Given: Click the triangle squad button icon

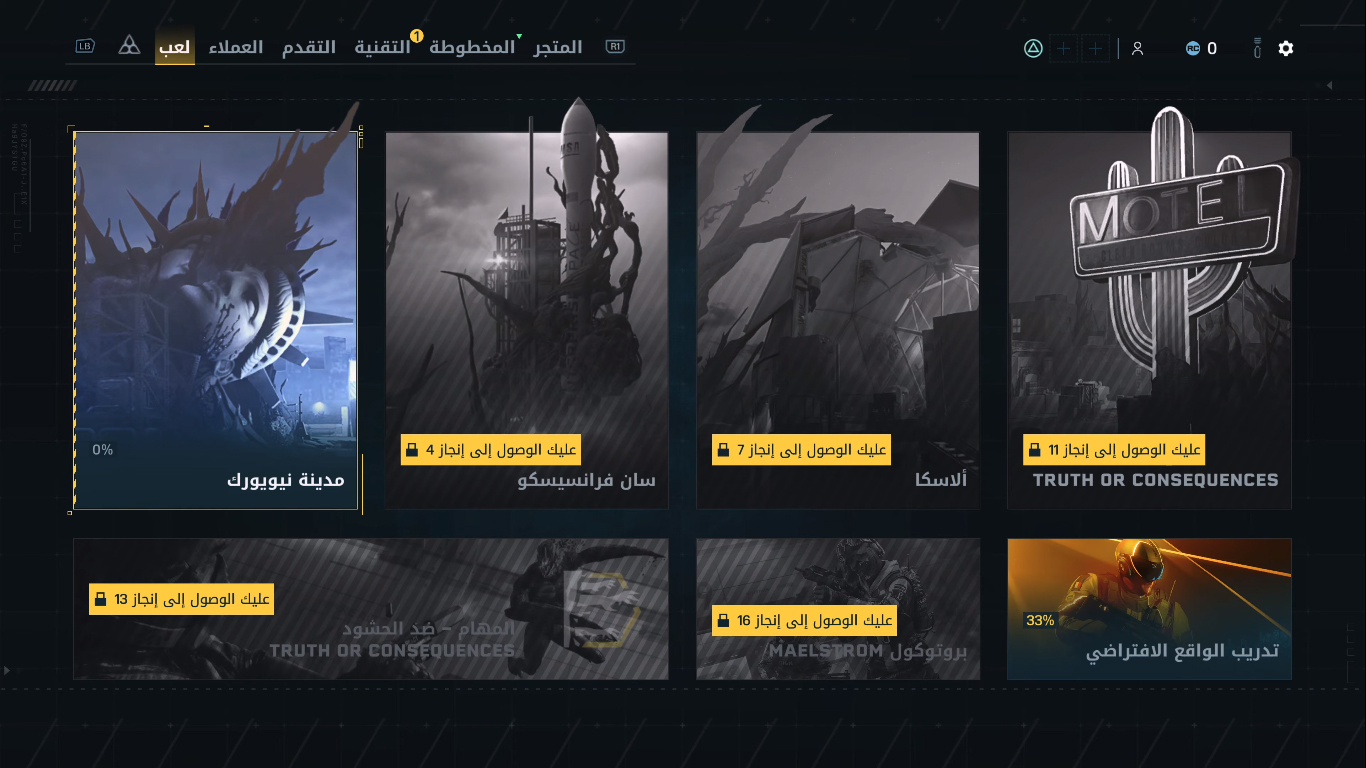Looking at the screenshot, I should pyautogui.click(x=1033, y=48).
